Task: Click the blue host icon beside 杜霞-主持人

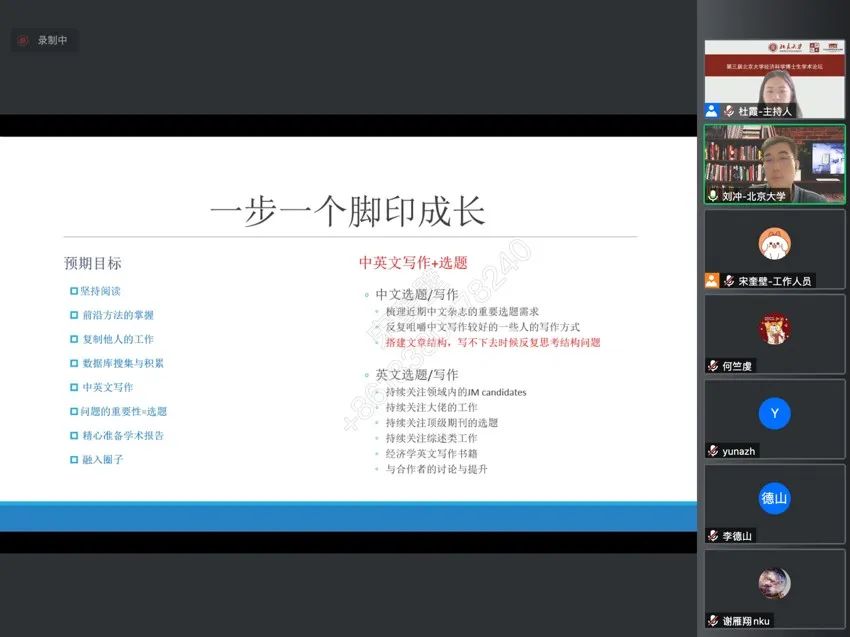Action: click(712, 111)
